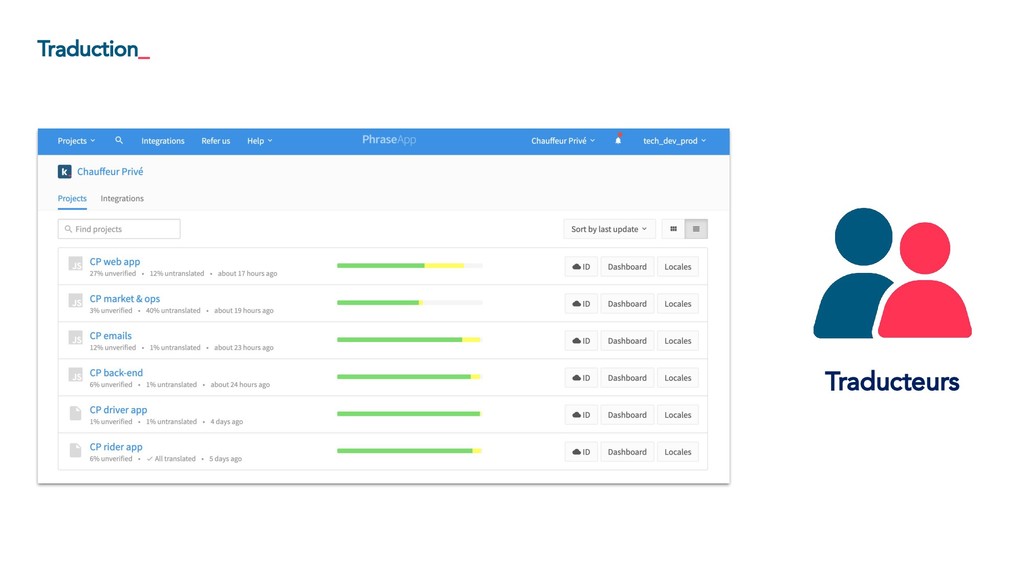Click the CP driver app progress bar

point(409,414)
